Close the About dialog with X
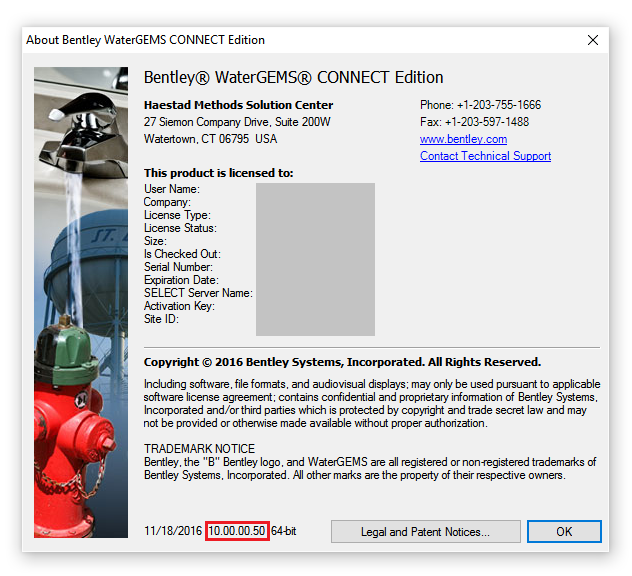 point(592,40)
